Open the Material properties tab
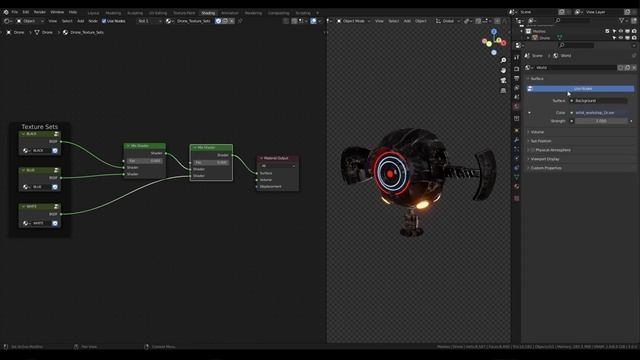Viewport: 640px width, 360px height. click(517, 186)
